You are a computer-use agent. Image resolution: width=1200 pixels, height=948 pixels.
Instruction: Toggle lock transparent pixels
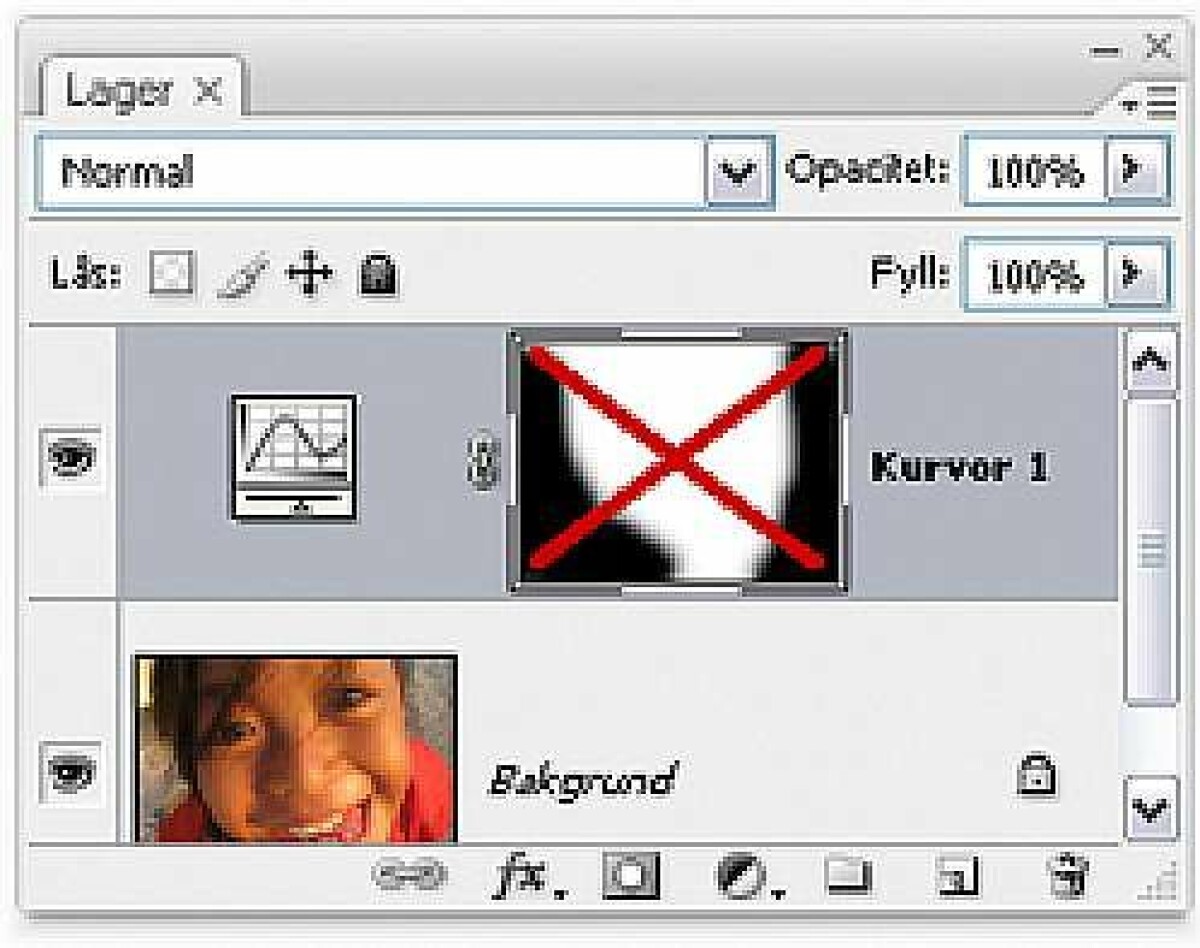click(172, 273)
